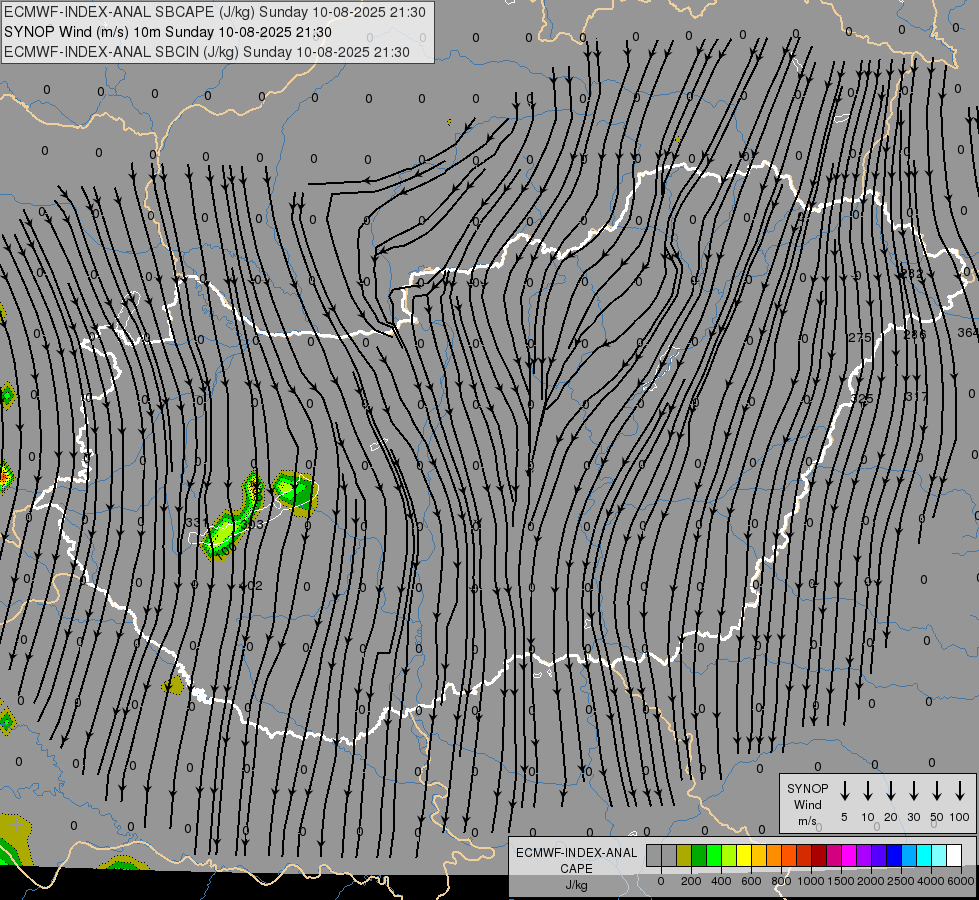Click the 331 SBCIN value near Balaton
Screen dimensions: 979x900
pos(197,522)
